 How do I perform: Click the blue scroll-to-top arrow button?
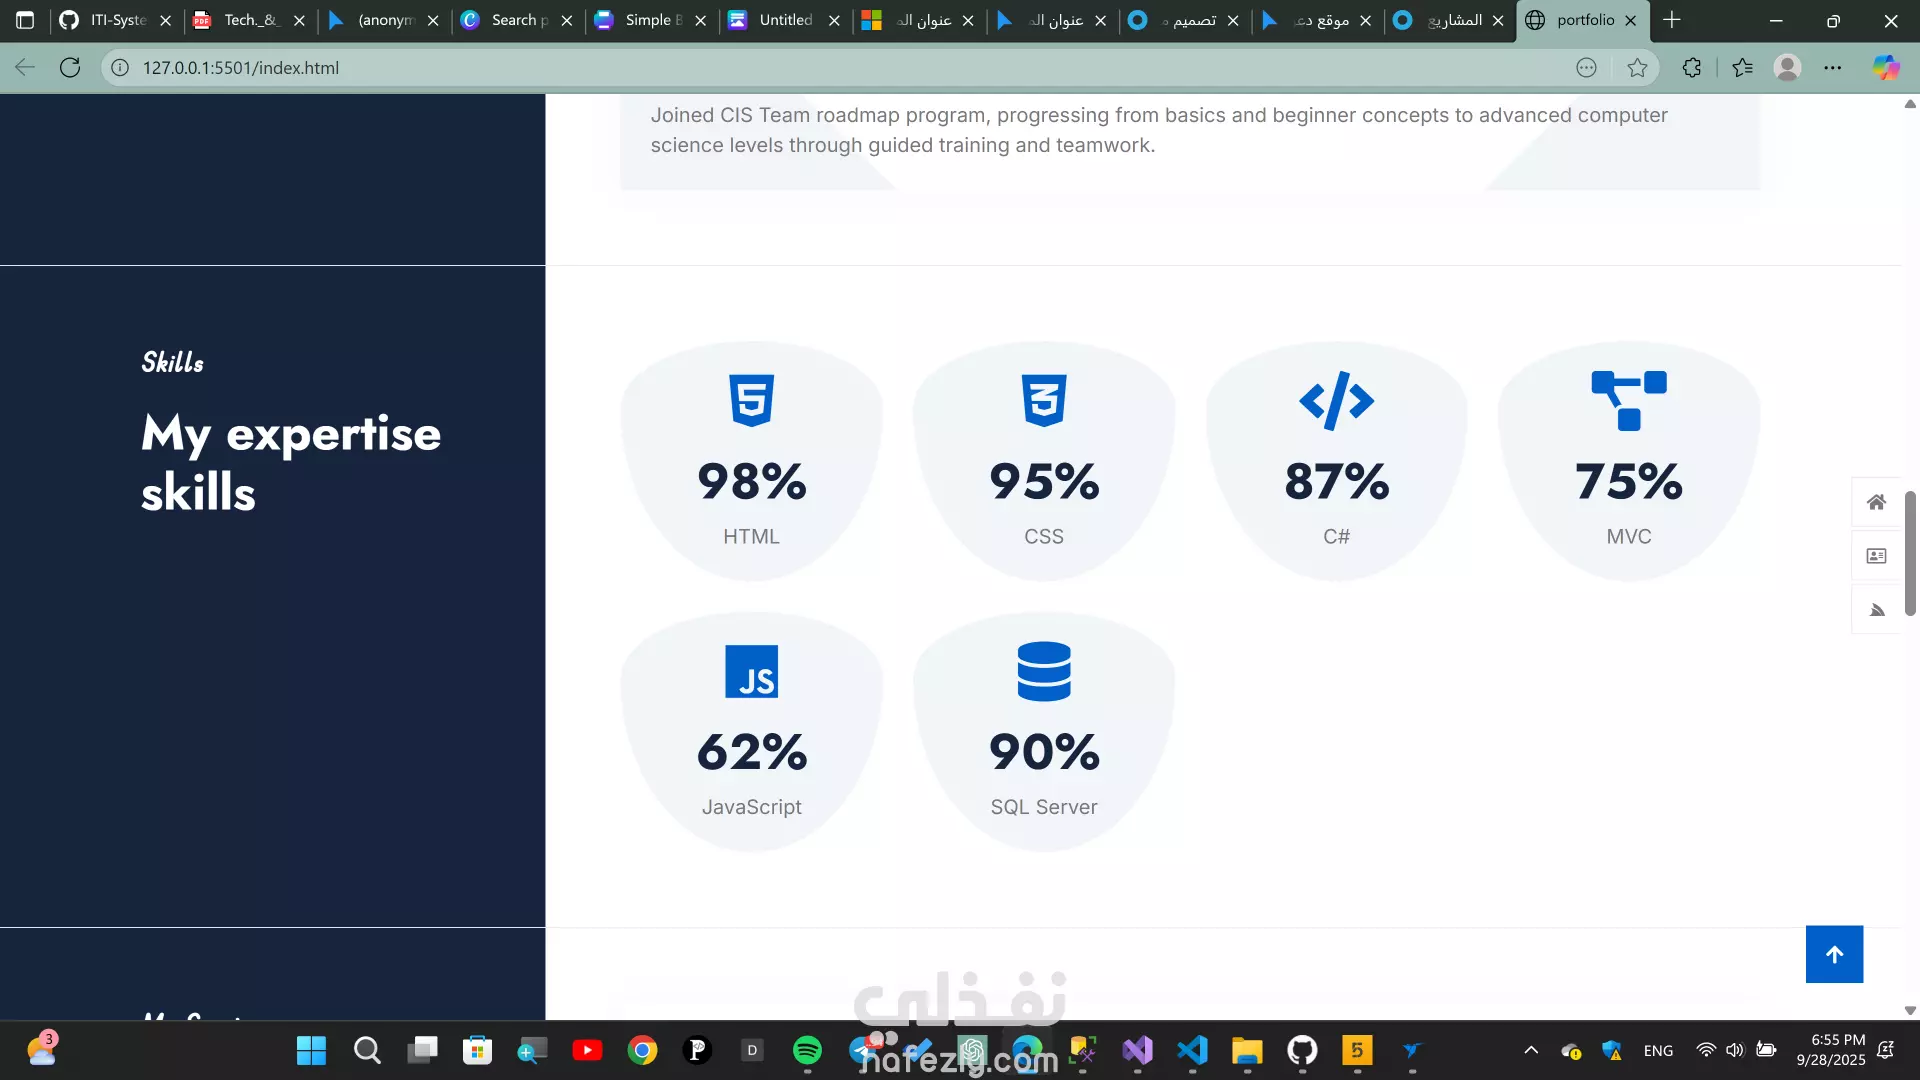(1834, 954)
